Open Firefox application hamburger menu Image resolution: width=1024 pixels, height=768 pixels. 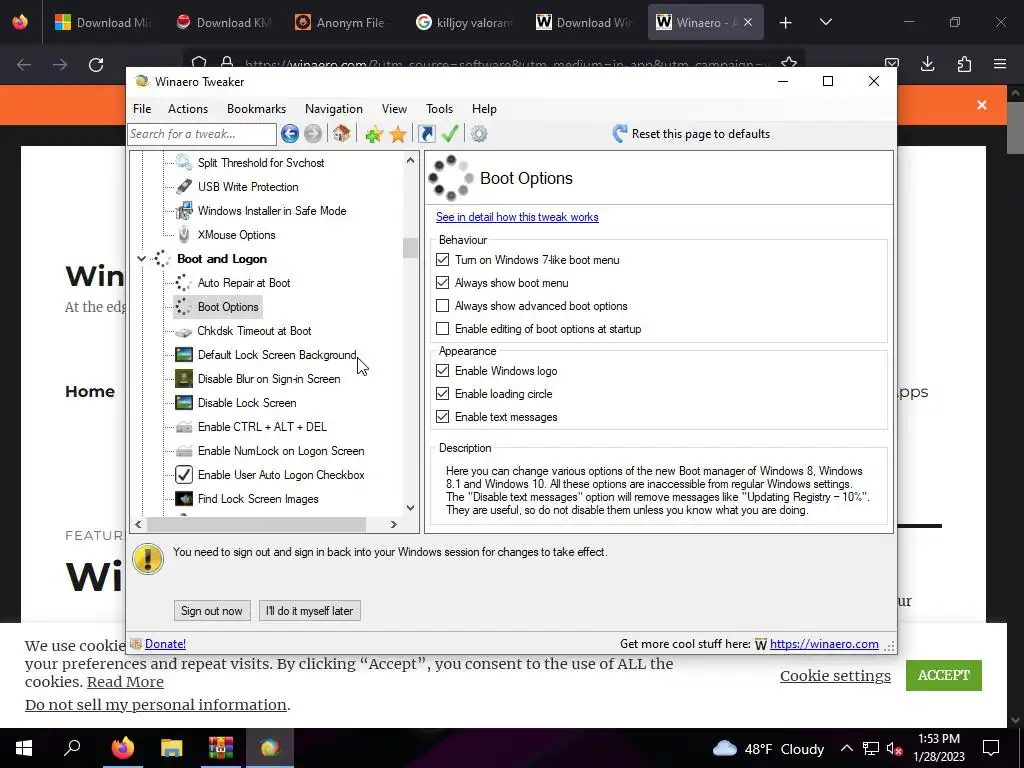[x=1000, y=64]
